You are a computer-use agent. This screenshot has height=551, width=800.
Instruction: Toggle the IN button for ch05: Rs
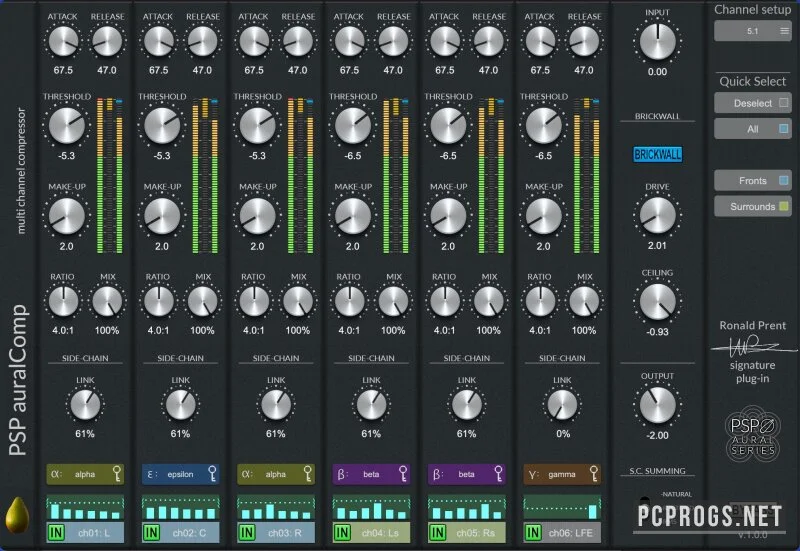click(x=438, y=533)
